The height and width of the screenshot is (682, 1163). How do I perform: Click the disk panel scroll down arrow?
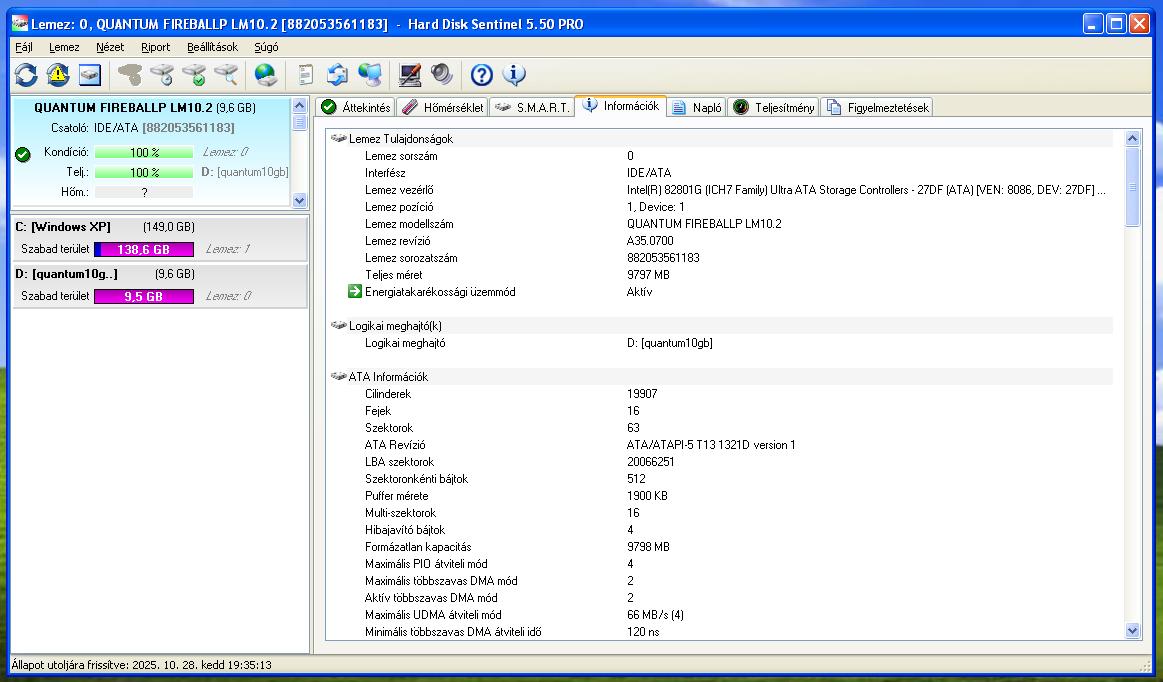click(x=299, y=200)
